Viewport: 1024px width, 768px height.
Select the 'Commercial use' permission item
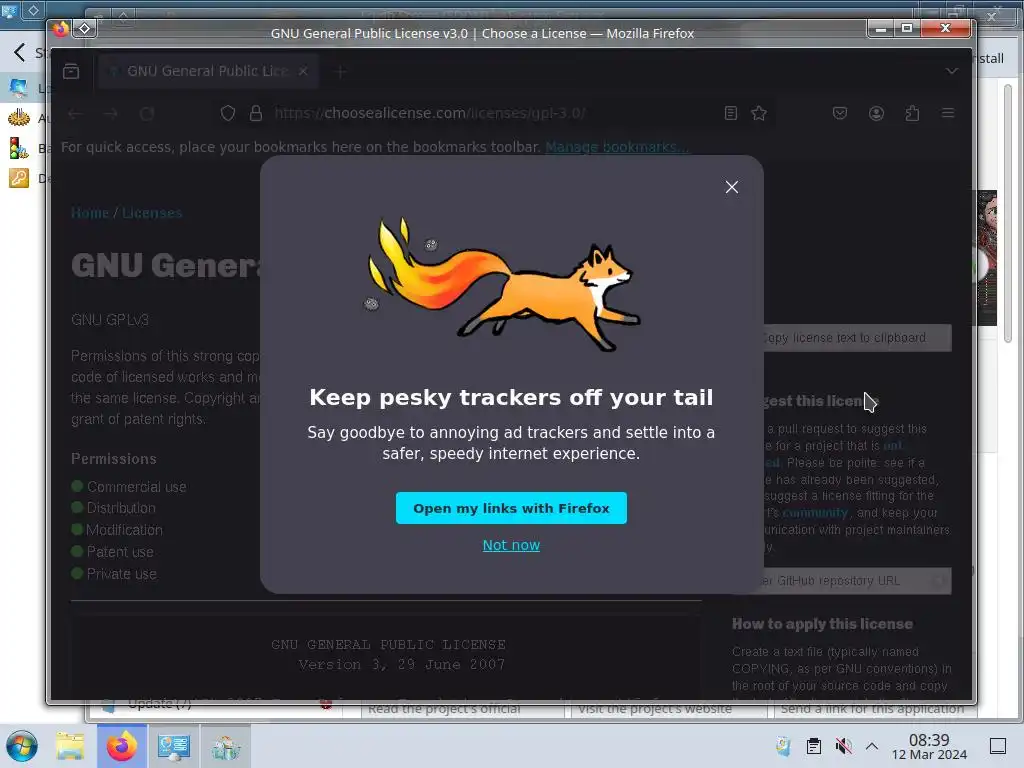pyautogui.click(x=129, y=487)
